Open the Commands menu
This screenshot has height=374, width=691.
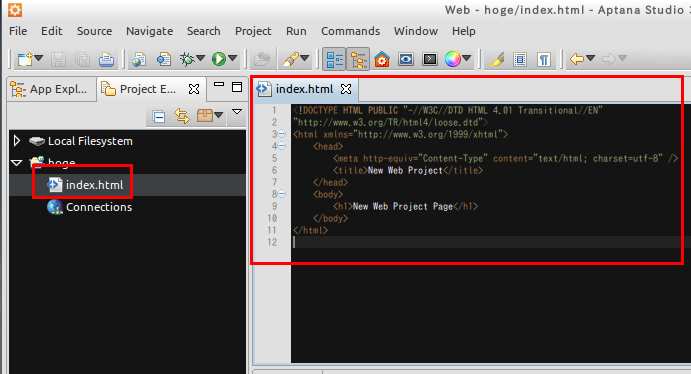coord(350,31)
